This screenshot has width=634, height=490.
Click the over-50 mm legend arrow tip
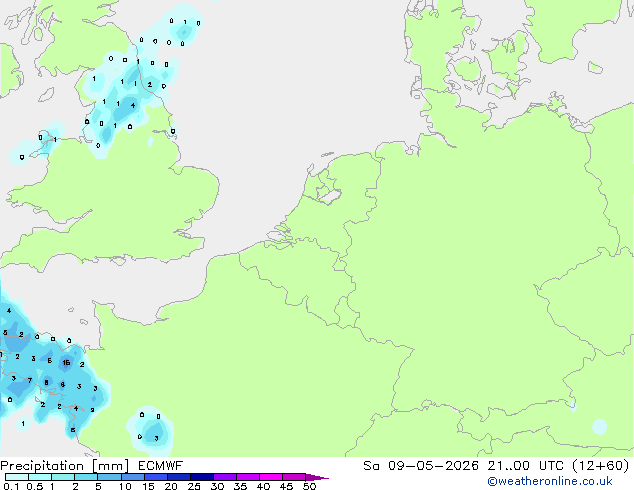[x=317, y=477]
